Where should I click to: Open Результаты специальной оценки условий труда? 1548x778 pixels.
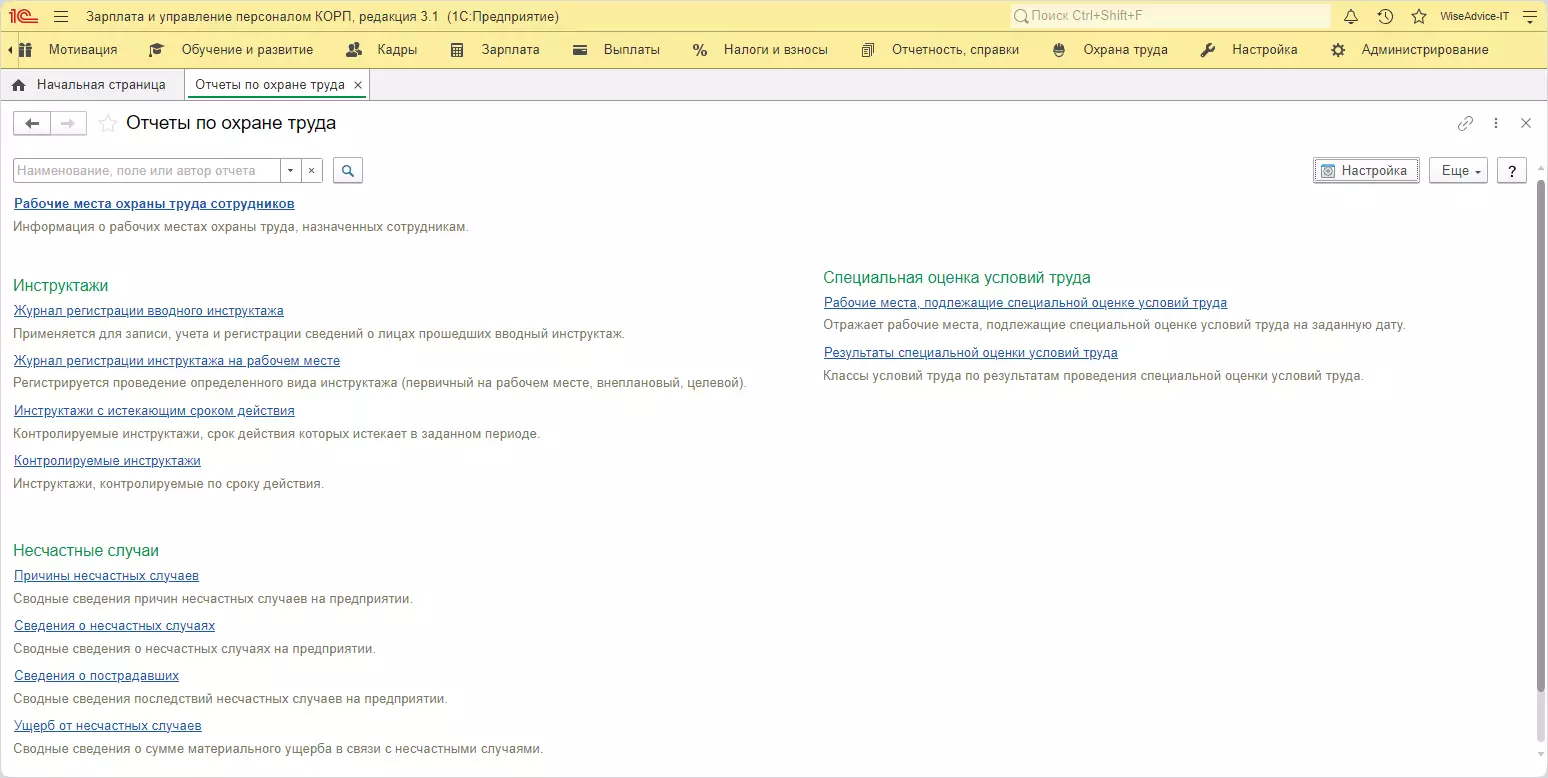click(971, 352)
